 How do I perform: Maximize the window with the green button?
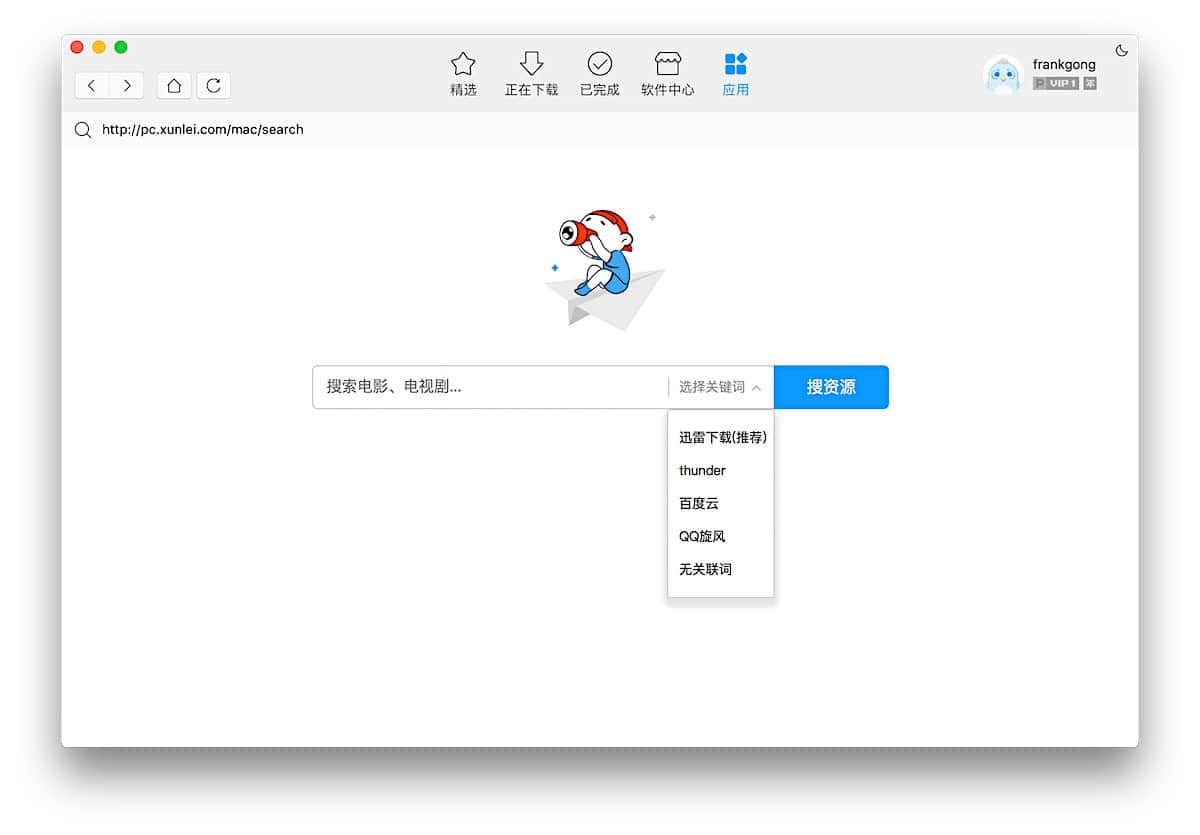pos(121,47)
